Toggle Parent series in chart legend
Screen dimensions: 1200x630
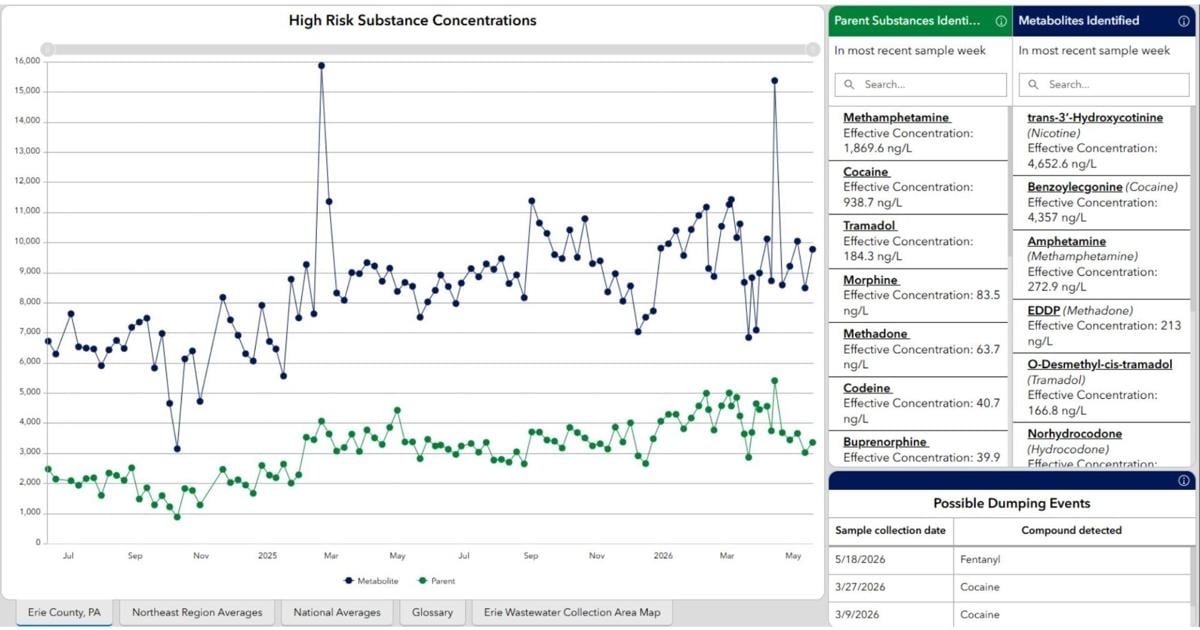coord(436,580)
